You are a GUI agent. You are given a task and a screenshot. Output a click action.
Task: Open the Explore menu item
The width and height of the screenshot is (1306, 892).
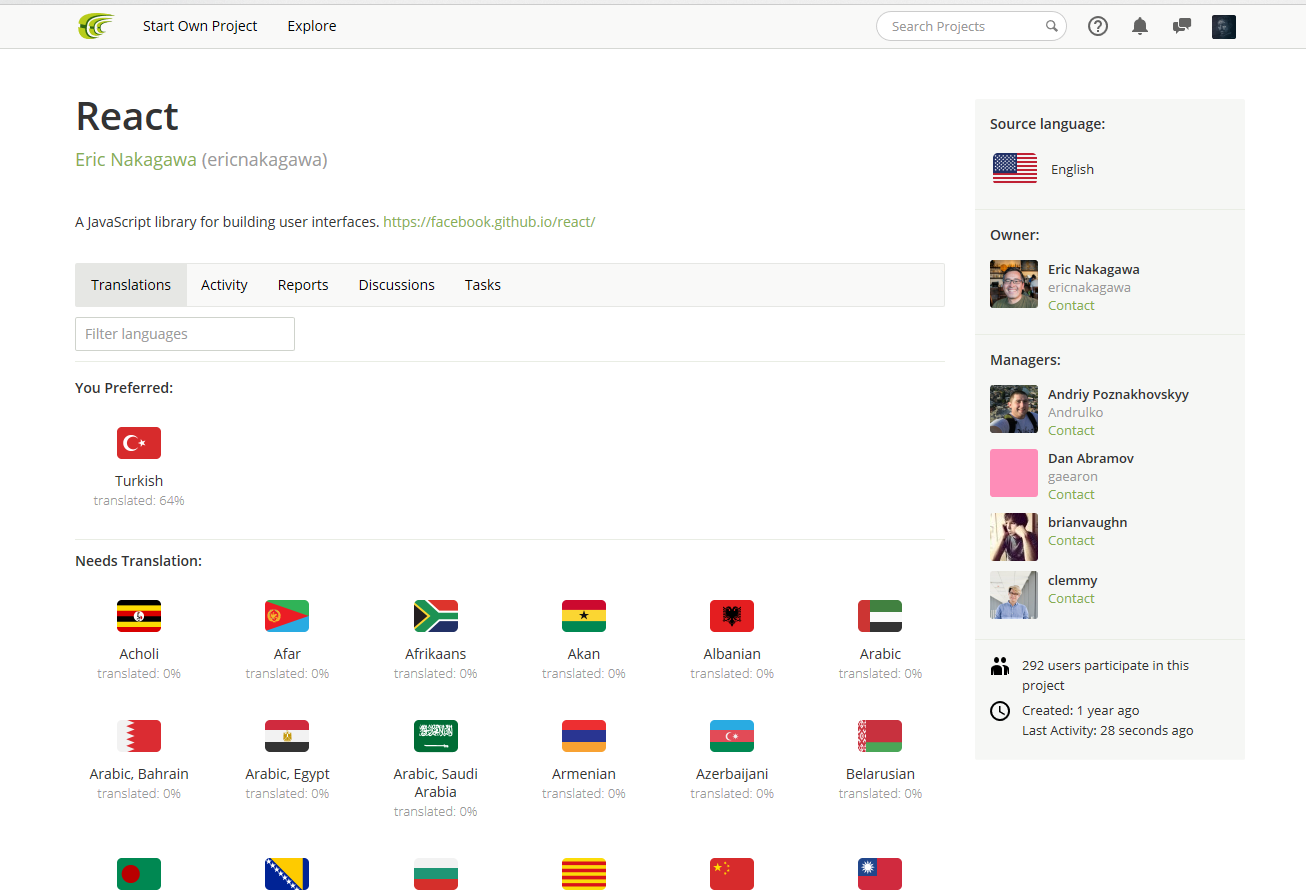312,26
